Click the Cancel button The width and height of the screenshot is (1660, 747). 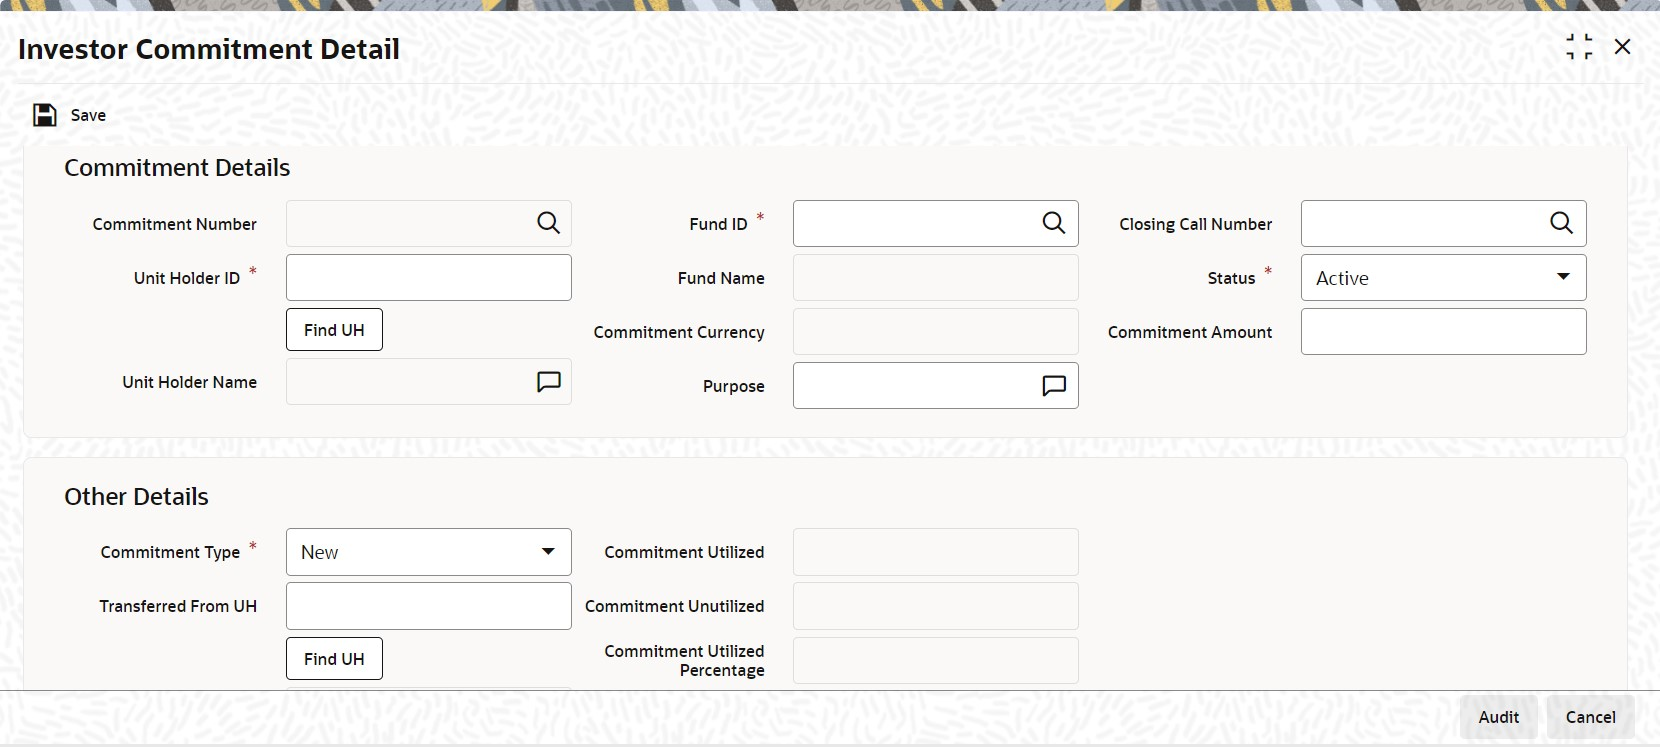coord(1590,717)
